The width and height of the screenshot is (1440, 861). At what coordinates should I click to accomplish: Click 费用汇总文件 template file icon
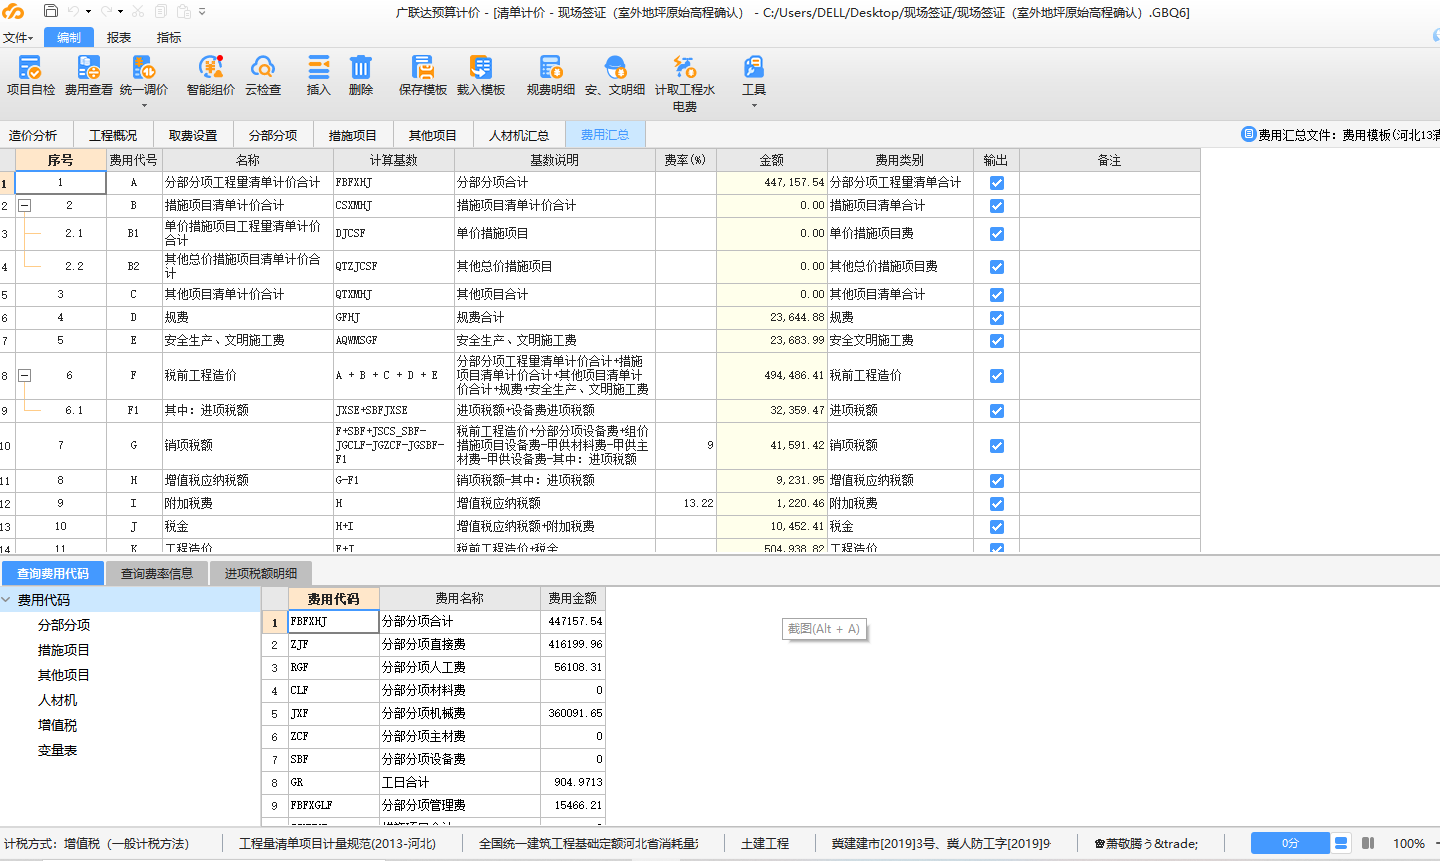click(1248, 134)
